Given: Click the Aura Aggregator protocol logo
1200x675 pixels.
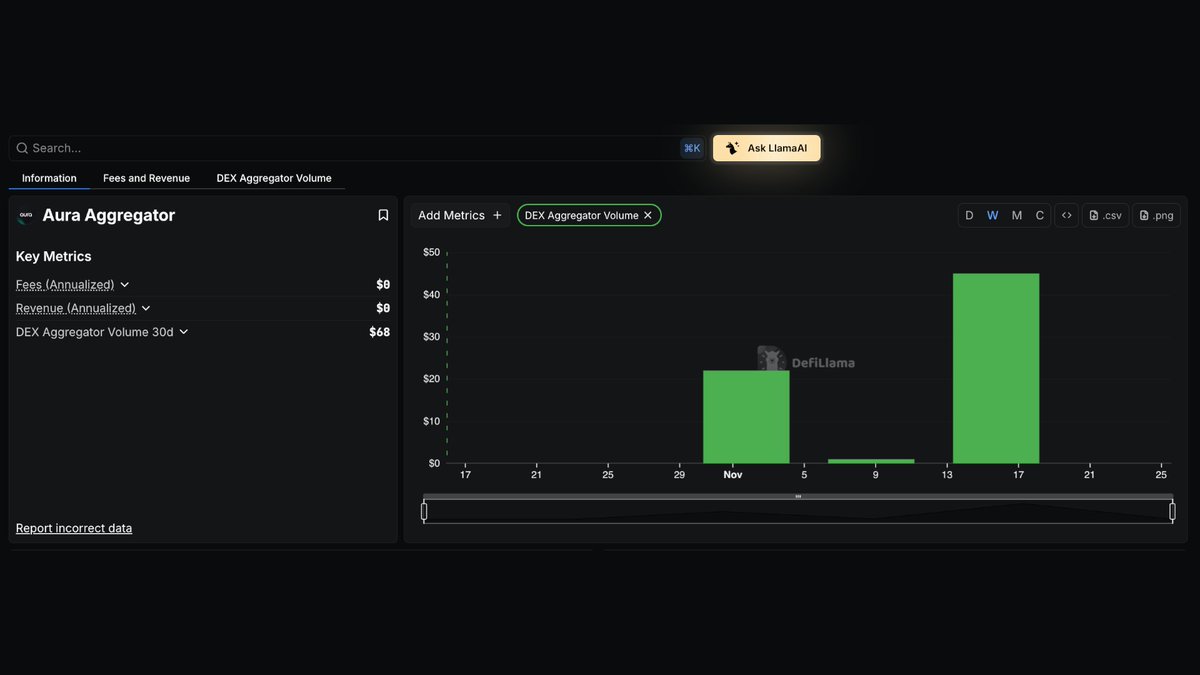Looking at the screenshot, I should (x=24, y=215).
